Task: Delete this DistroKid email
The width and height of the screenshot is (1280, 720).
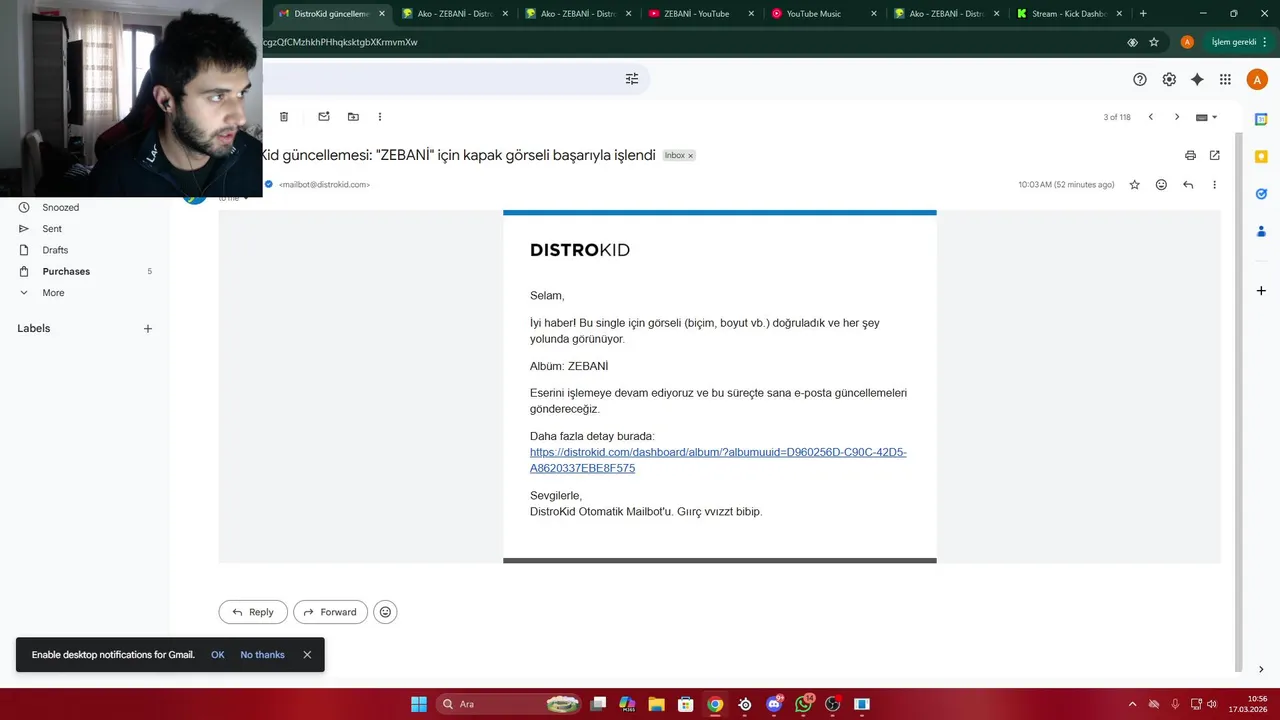Action: tap(284, 117)
